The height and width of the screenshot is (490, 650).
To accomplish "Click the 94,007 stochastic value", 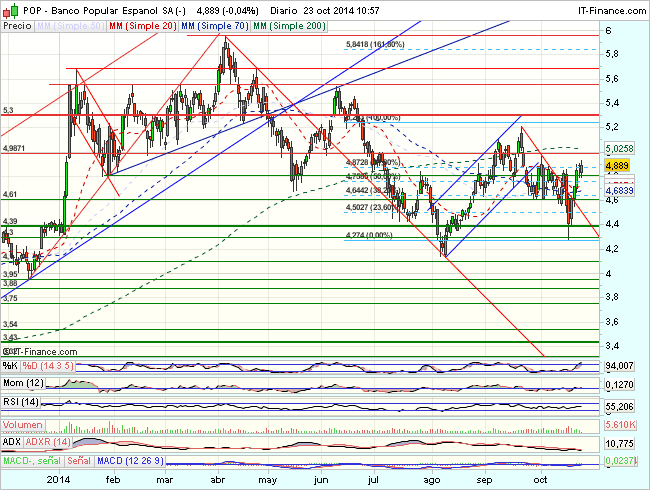I will [619, 366].
